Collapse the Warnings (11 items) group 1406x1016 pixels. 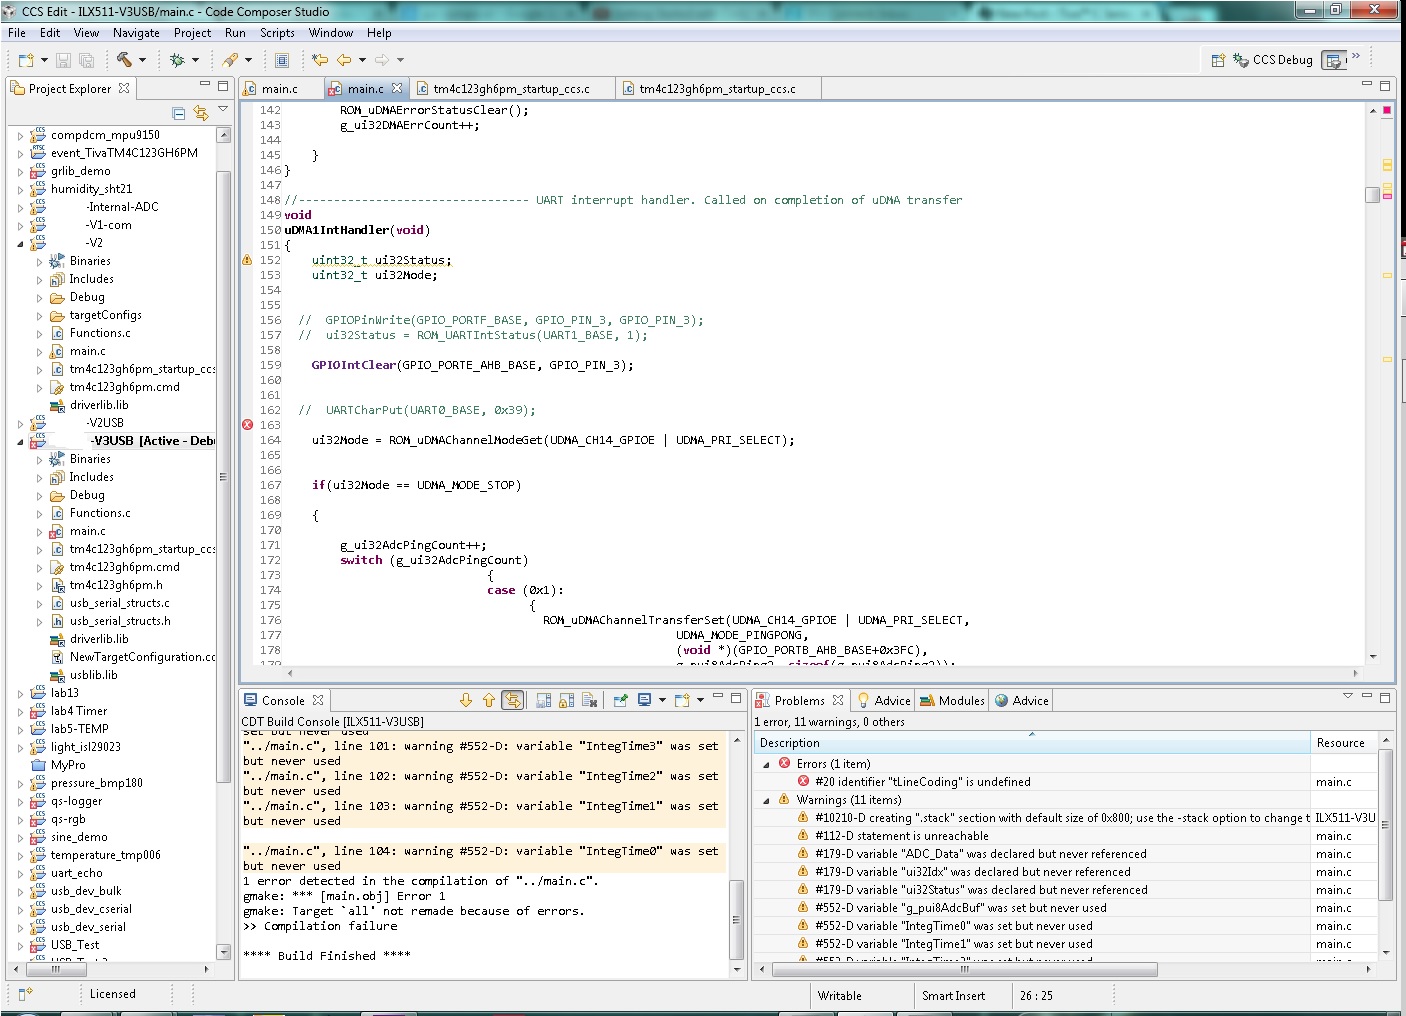pos(767,800)
